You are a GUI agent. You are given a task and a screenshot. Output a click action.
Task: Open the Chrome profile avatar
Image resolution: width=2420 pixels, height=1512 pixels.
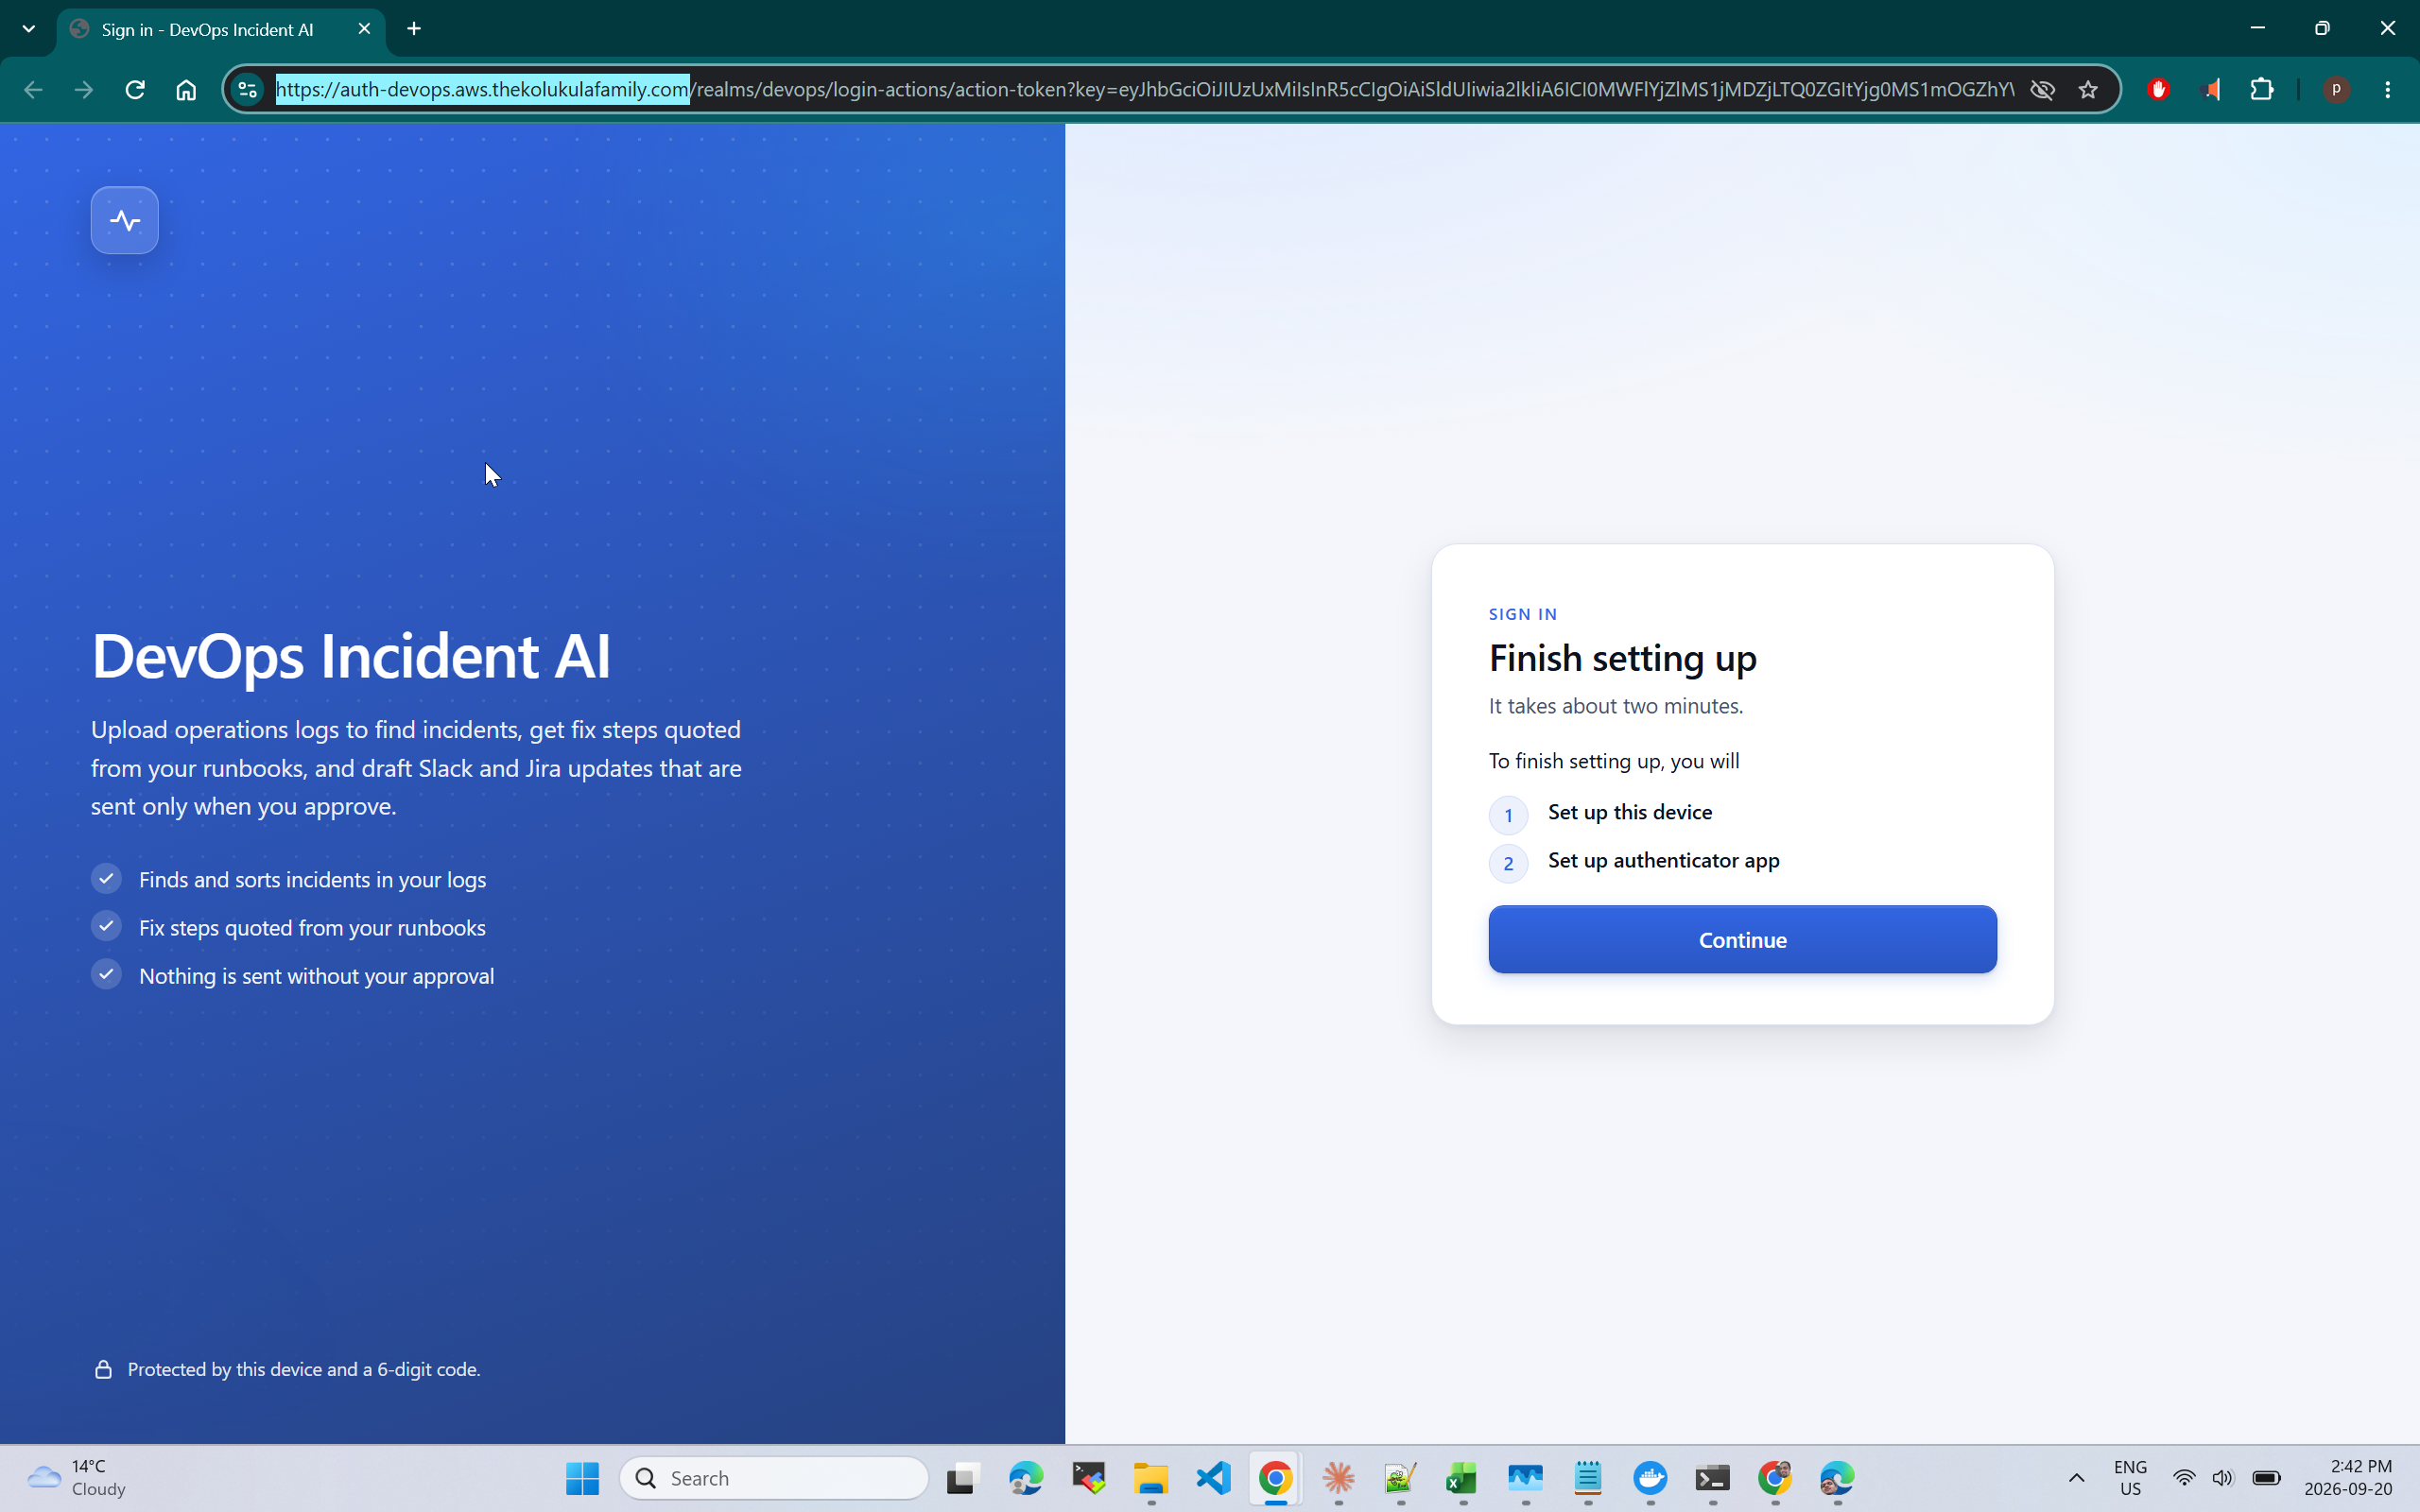pyautogui.click(x=2336, y=89)
